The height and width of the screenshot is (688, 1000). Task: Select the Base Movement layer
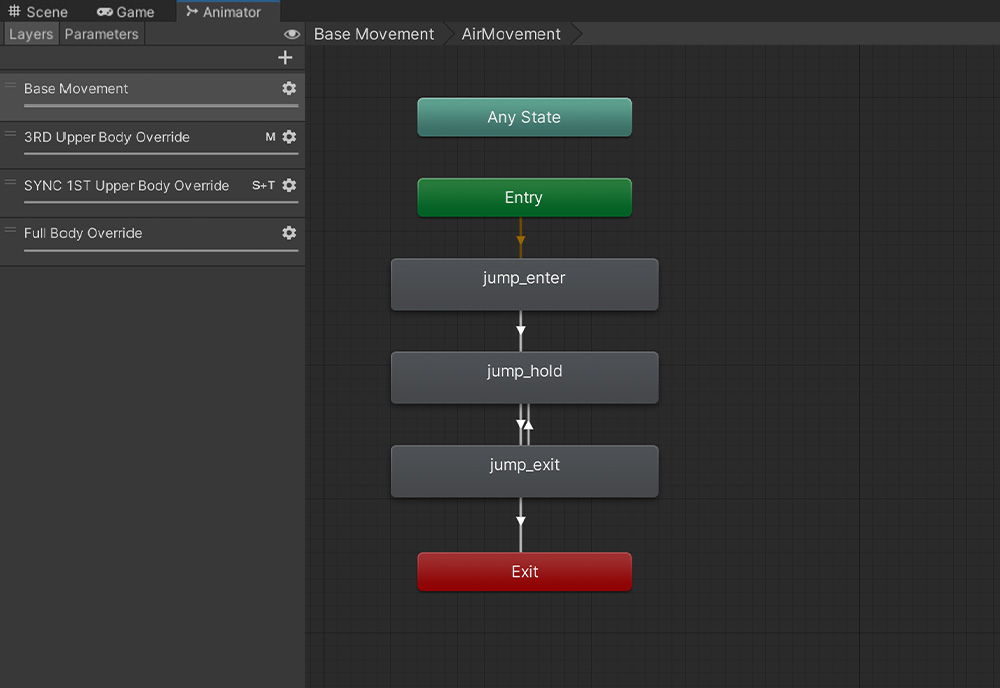click(152, 96)
